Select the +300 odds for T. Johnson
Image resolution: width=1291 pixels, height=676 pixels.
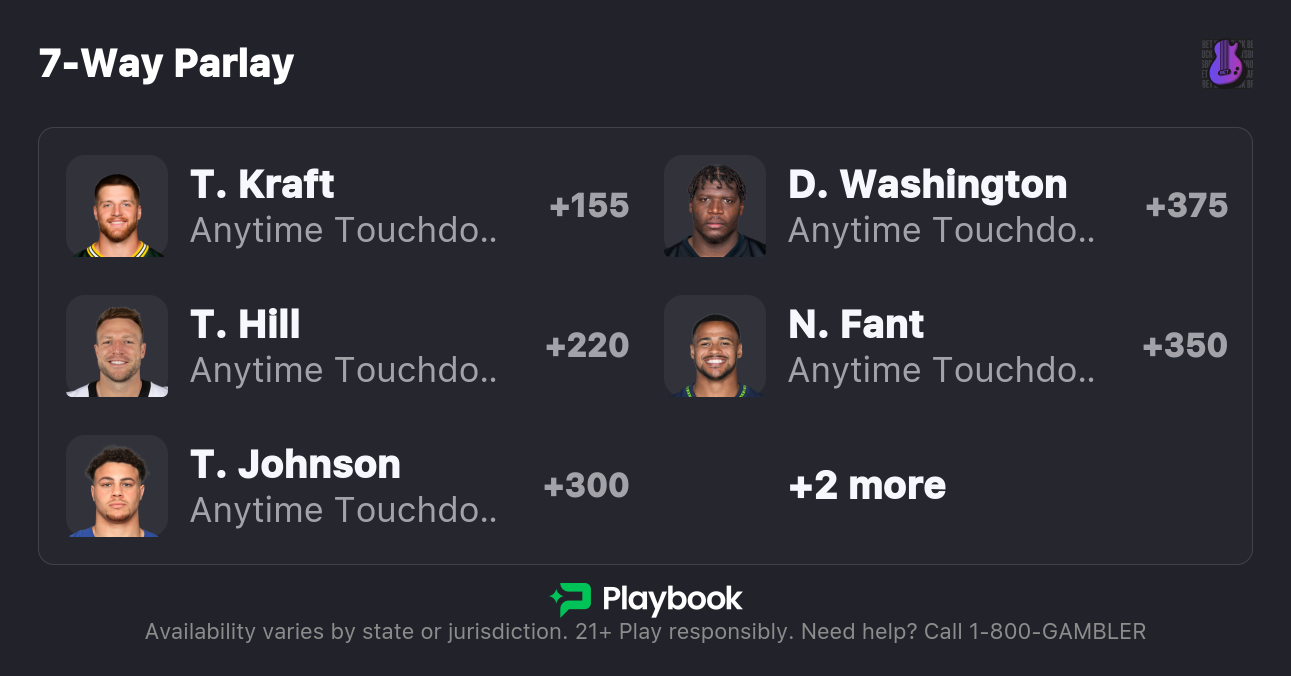click(586, 486)
